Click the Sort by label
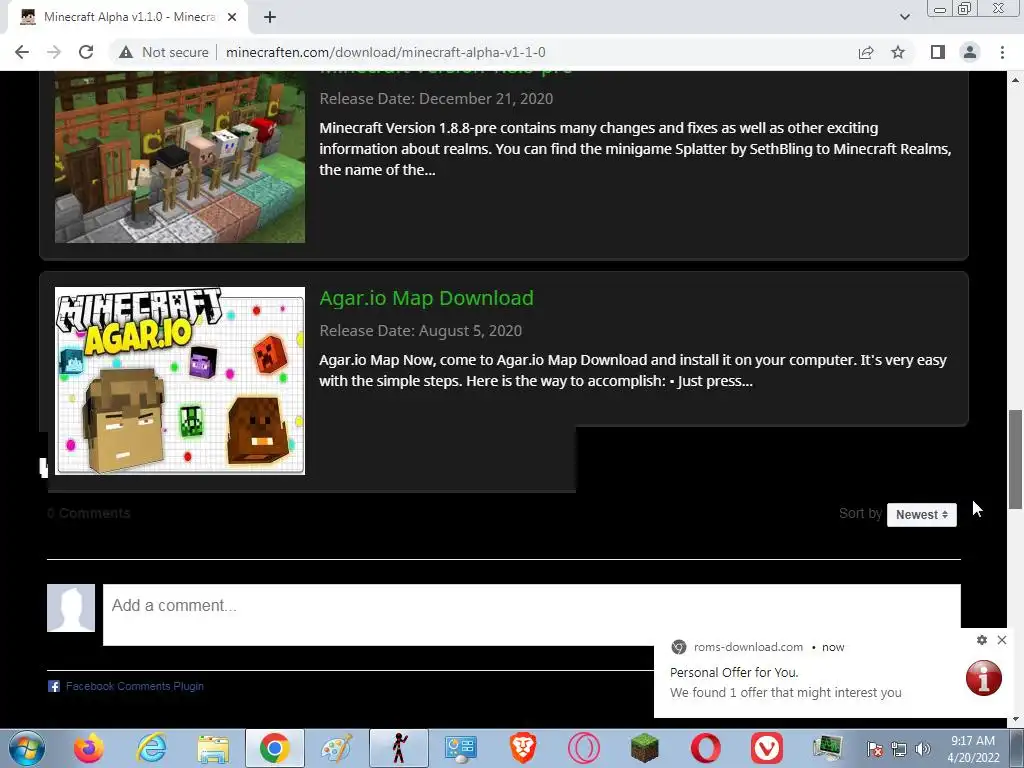This screenshot has height=768, width=1024. [860, 513]
